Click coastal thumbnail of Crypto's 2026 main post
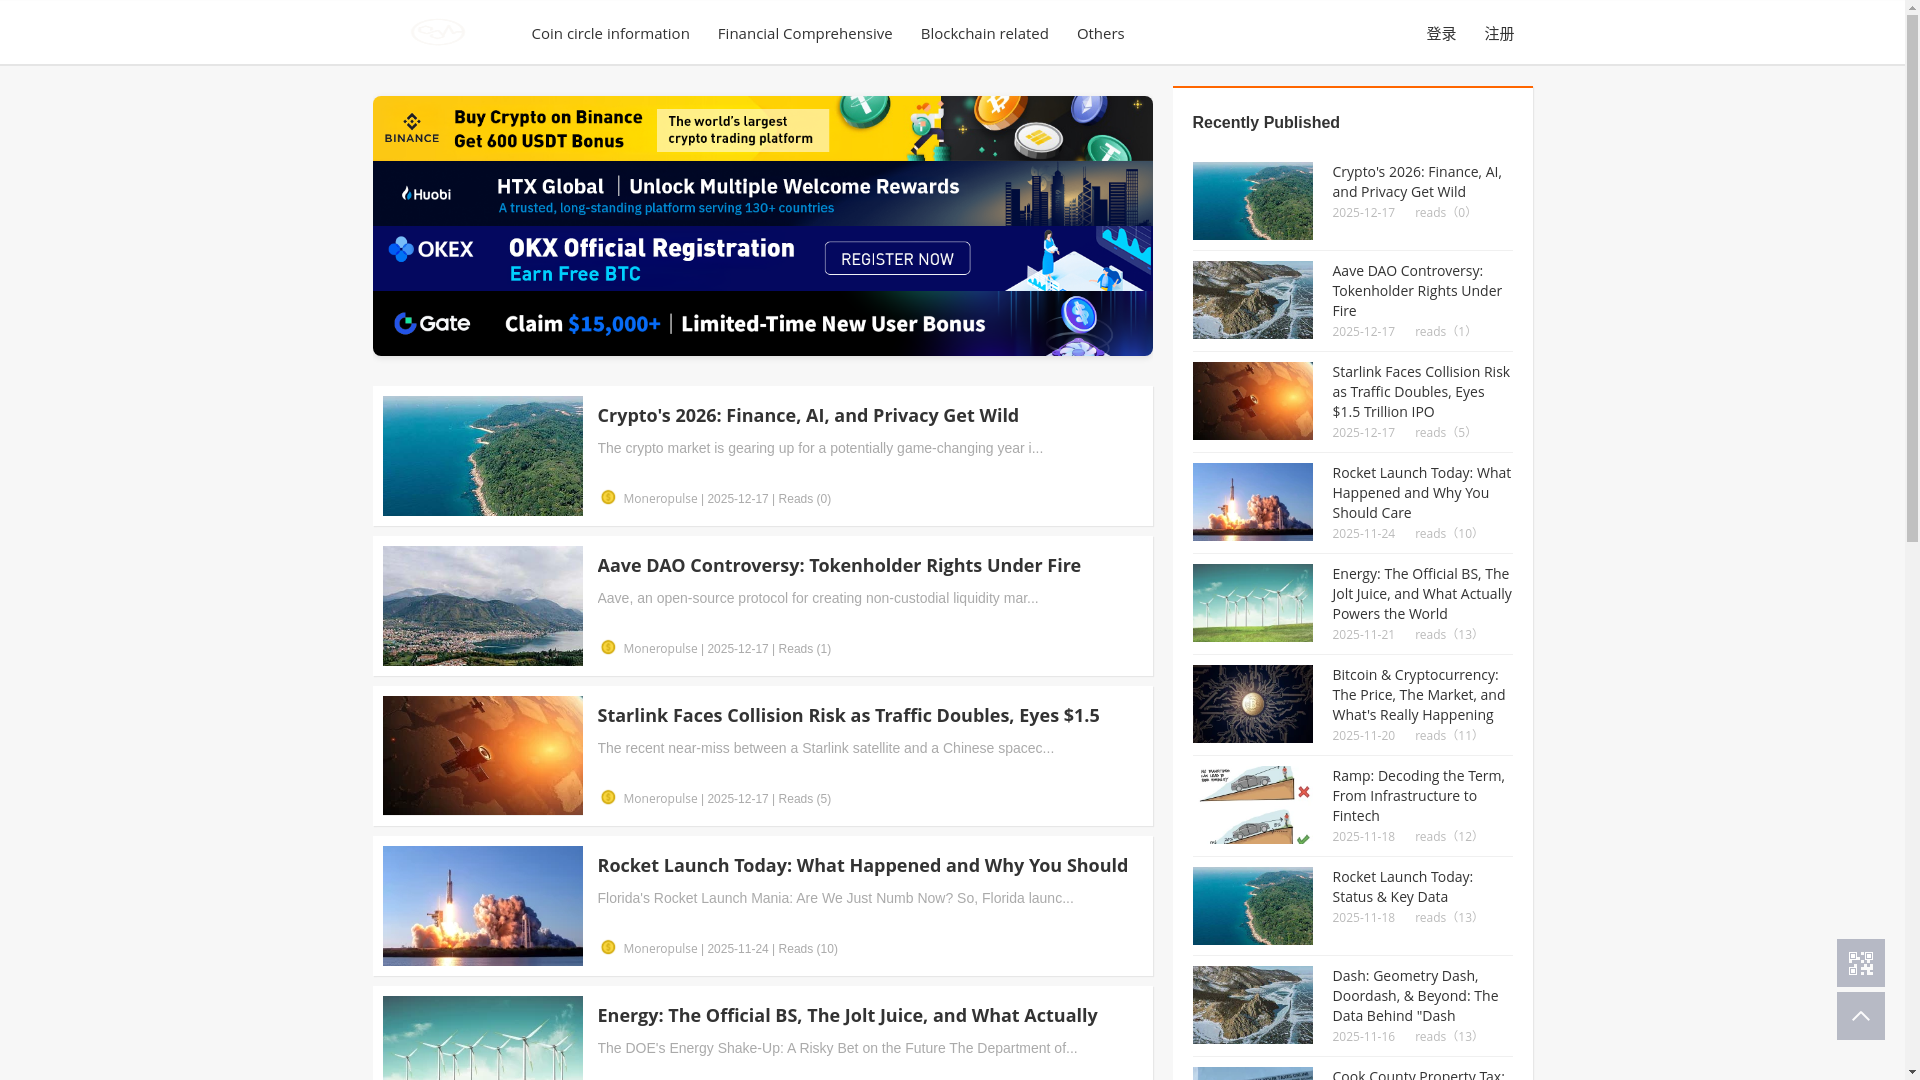Screen dimensions: 1920x1080 (x=482, y=456)
